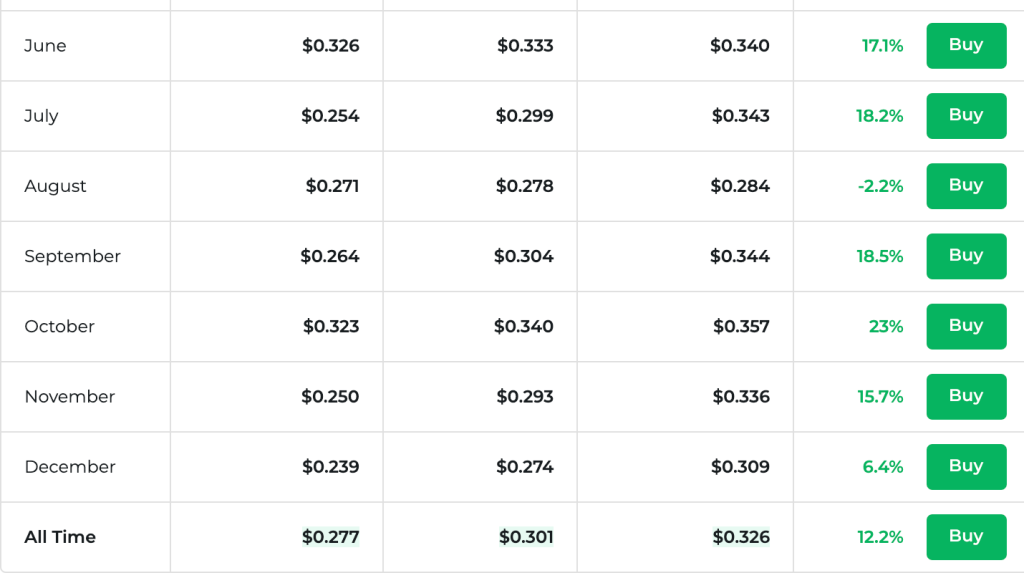Click the -2.2% August change value
The image size is (1024, 573).
[x=880, y=186]
